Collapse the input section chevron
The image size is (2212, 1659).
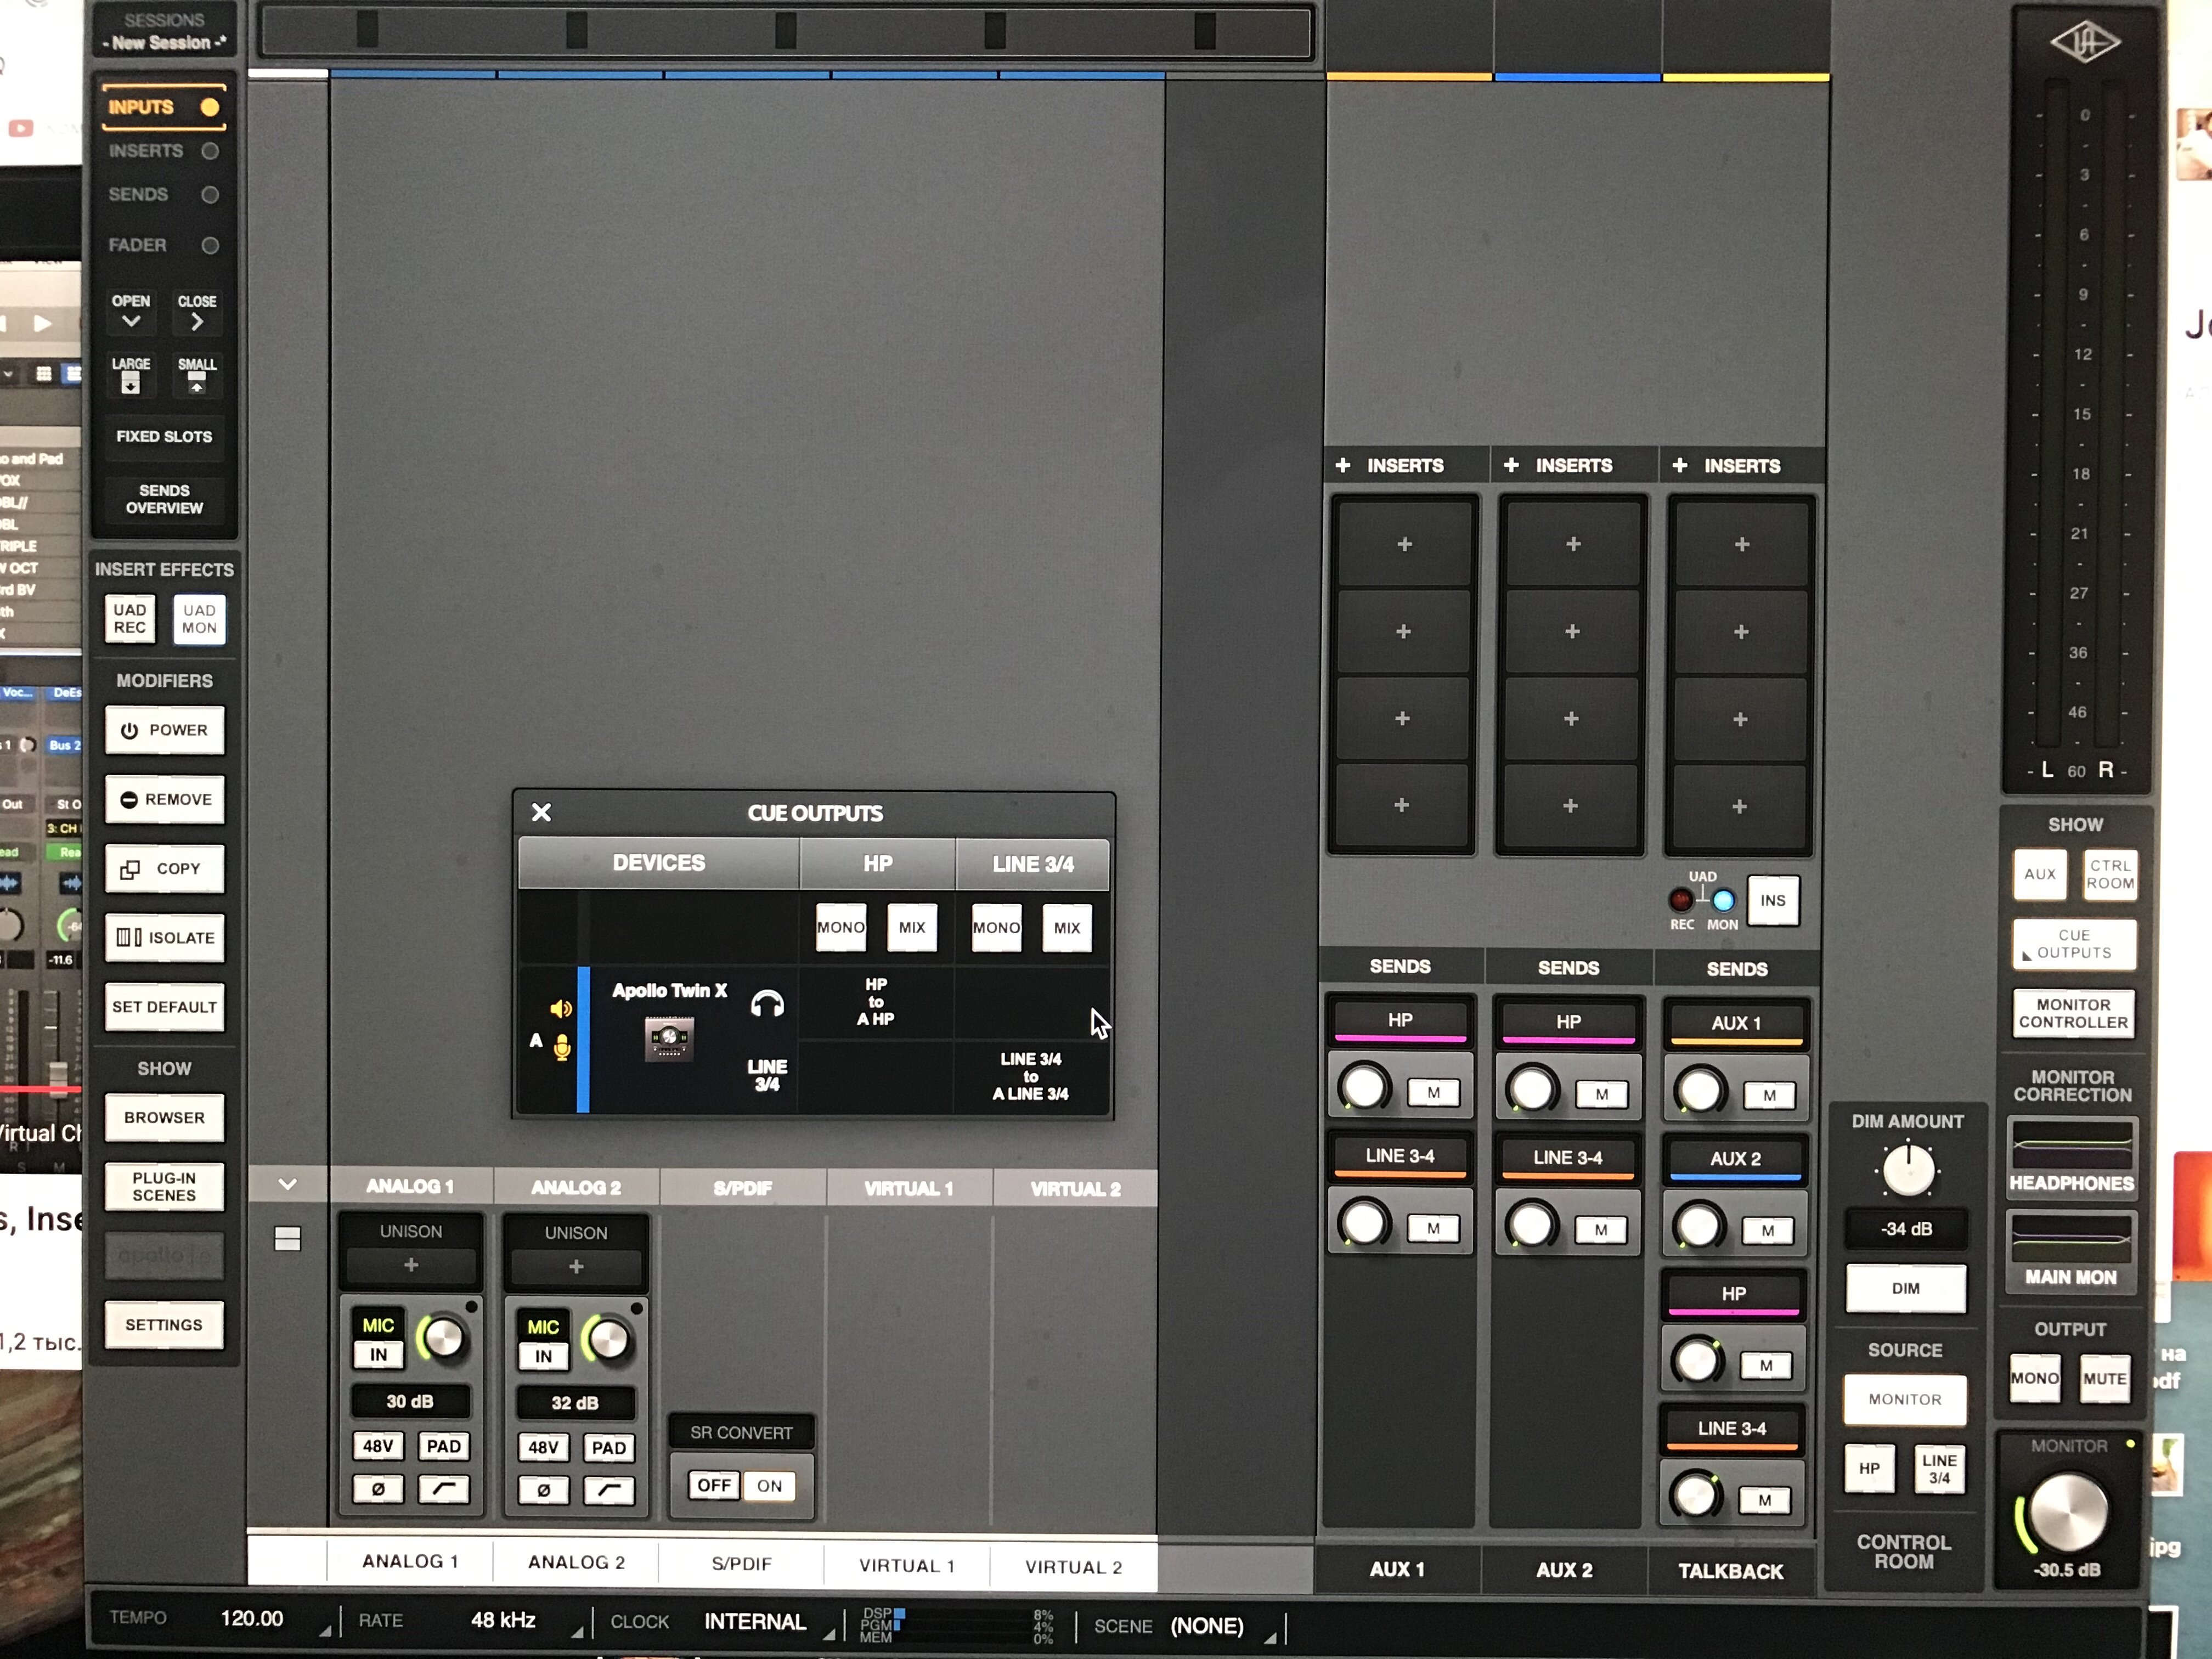(287, 1185)
